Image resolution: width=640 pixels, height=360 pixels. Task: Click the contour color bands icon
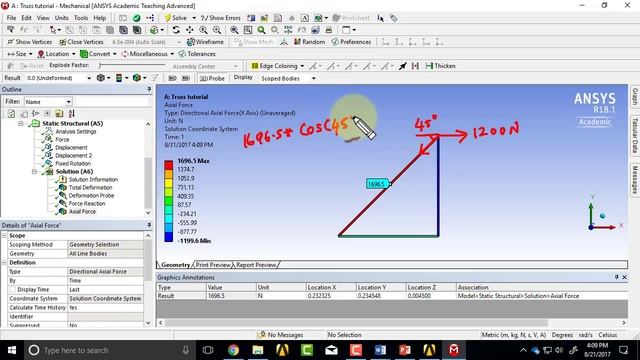point(119,78)
